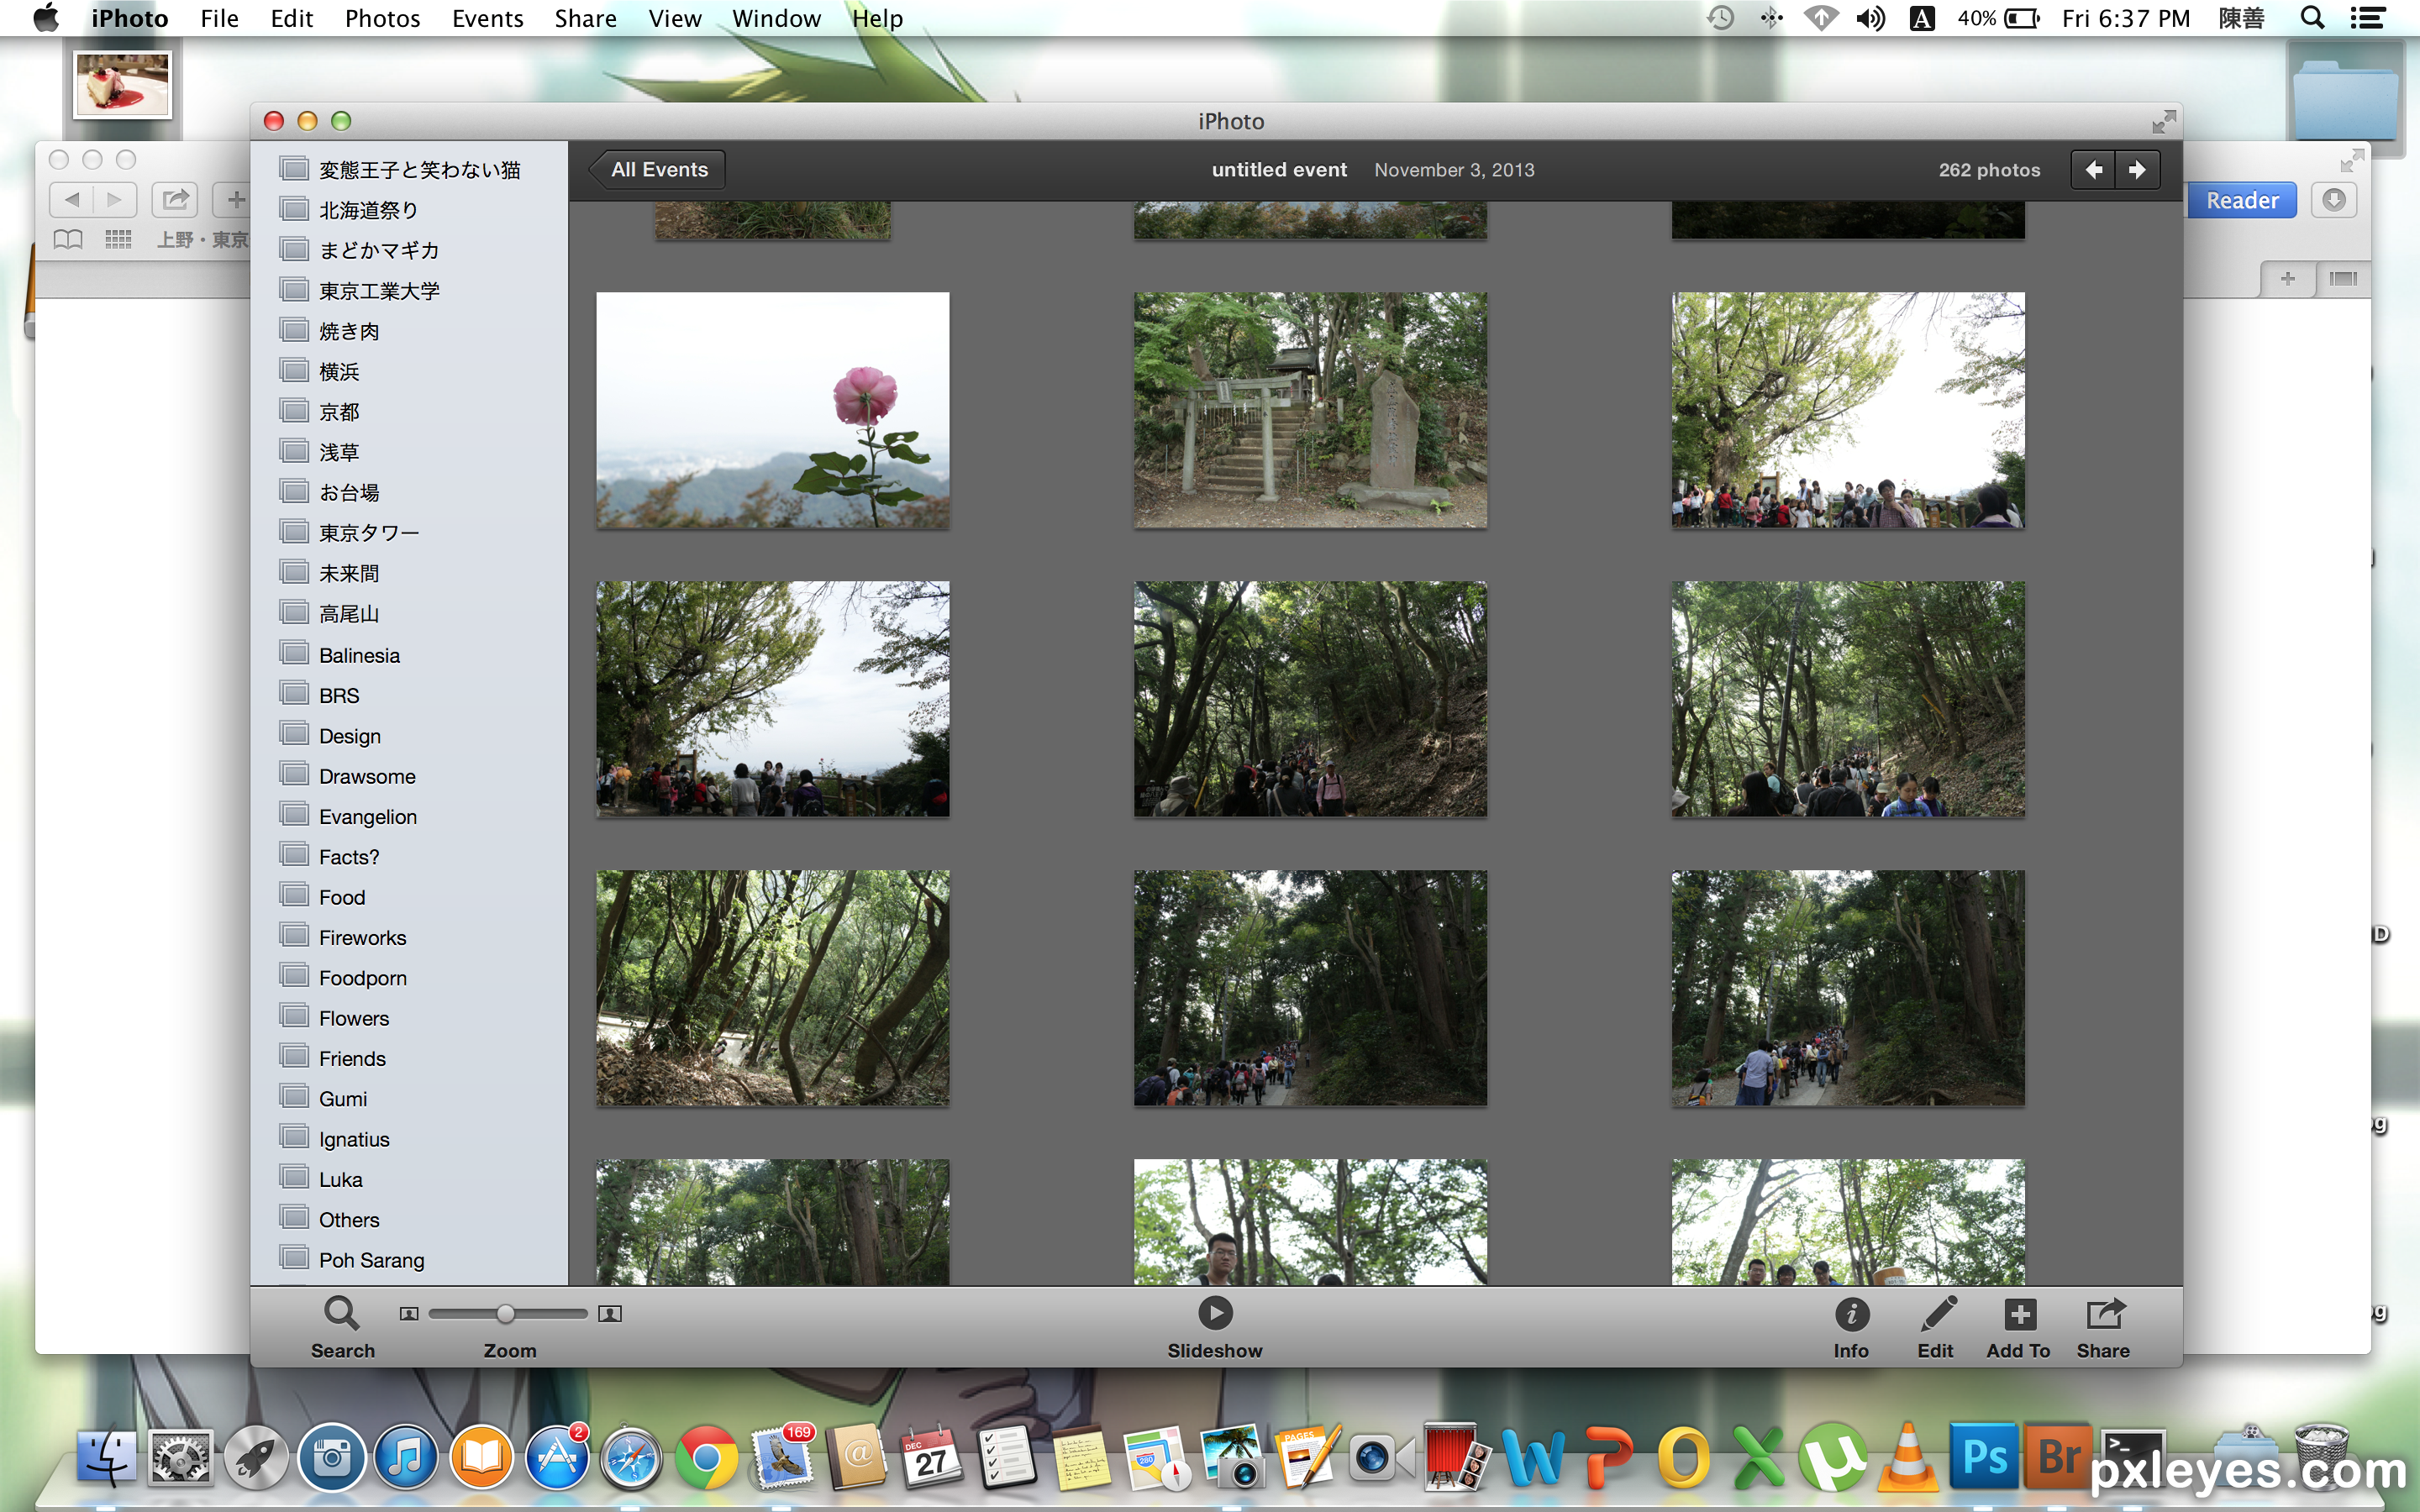Open Time Machine menu bar icon
2420x1512 pixels.
click(1721, 18)
